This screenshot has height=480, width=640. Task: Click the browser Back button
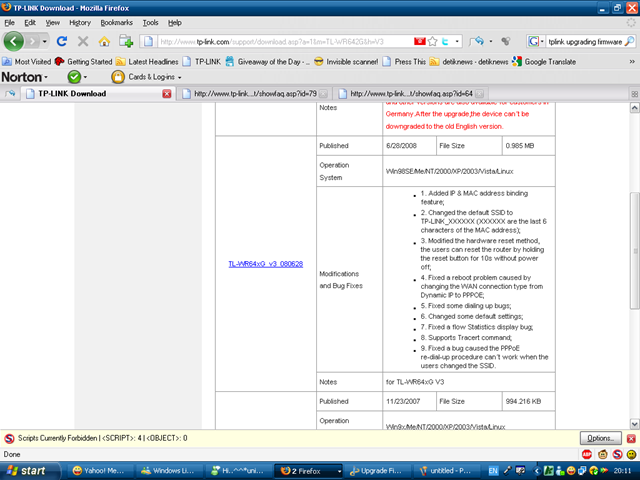click(x=14, y=41)
